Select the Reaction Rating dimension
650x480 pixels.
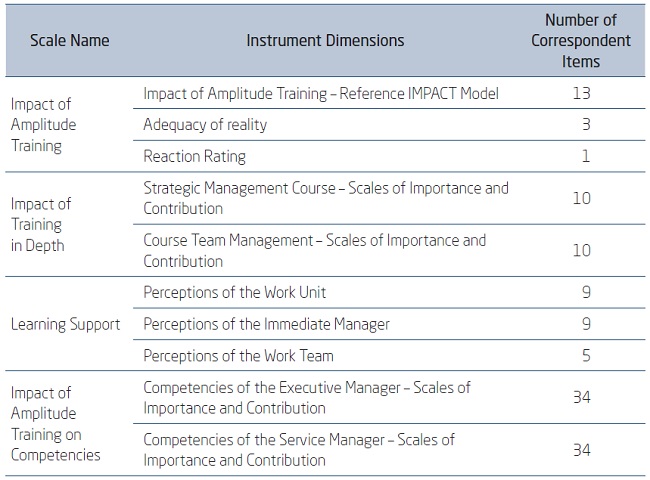194,156
